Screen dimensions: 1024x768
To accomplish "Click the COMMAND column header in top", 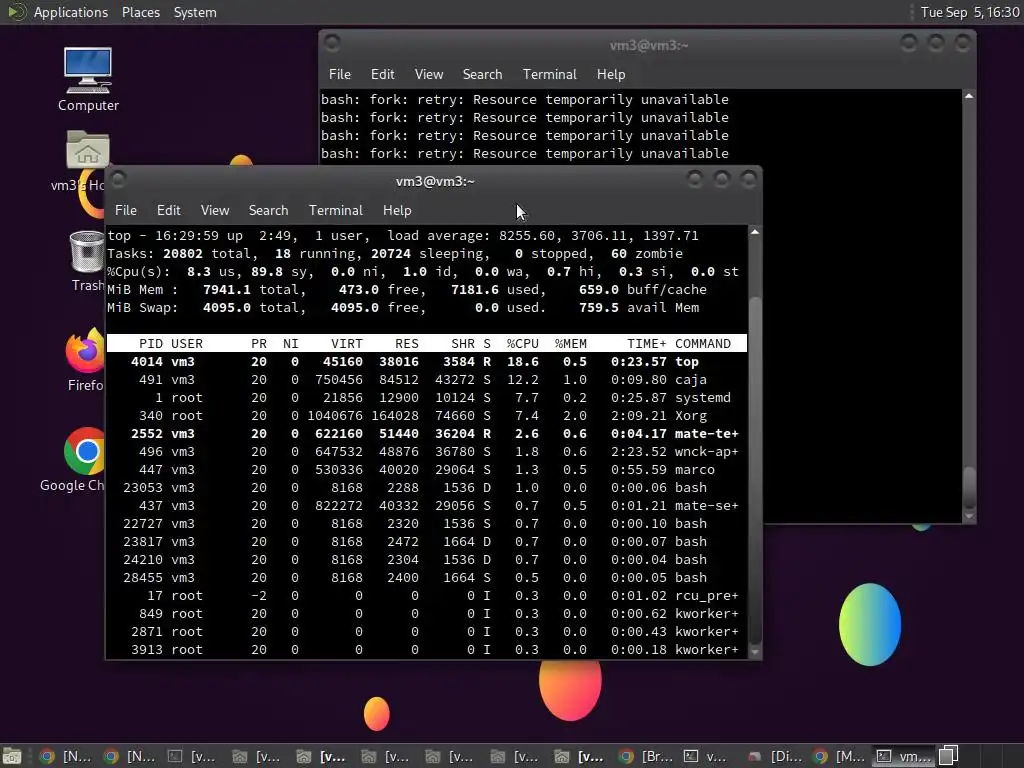I will pos(703,344).
